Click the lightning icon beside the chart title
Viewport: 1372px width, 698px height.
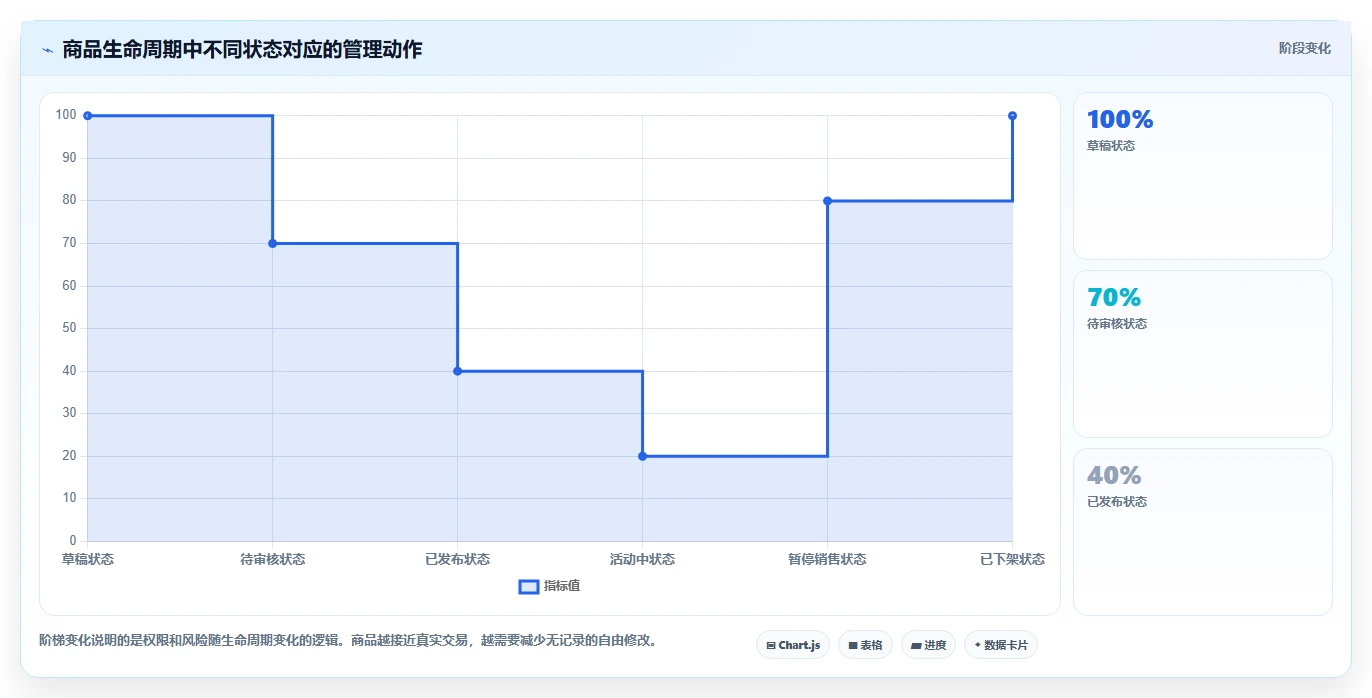pyautogui.click(x=47, y=50)
